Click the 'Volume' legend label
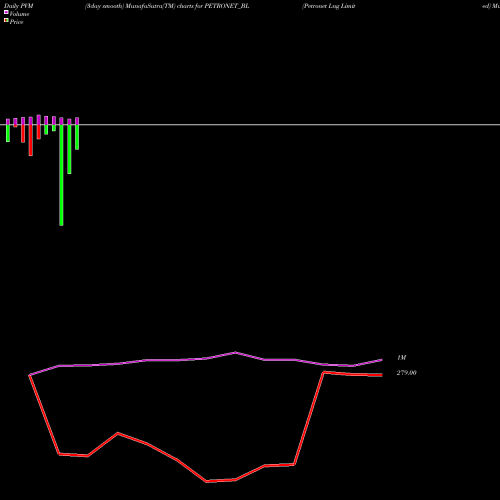The height and width of the screenshot is (500, 500). click(x=19, y=14)
